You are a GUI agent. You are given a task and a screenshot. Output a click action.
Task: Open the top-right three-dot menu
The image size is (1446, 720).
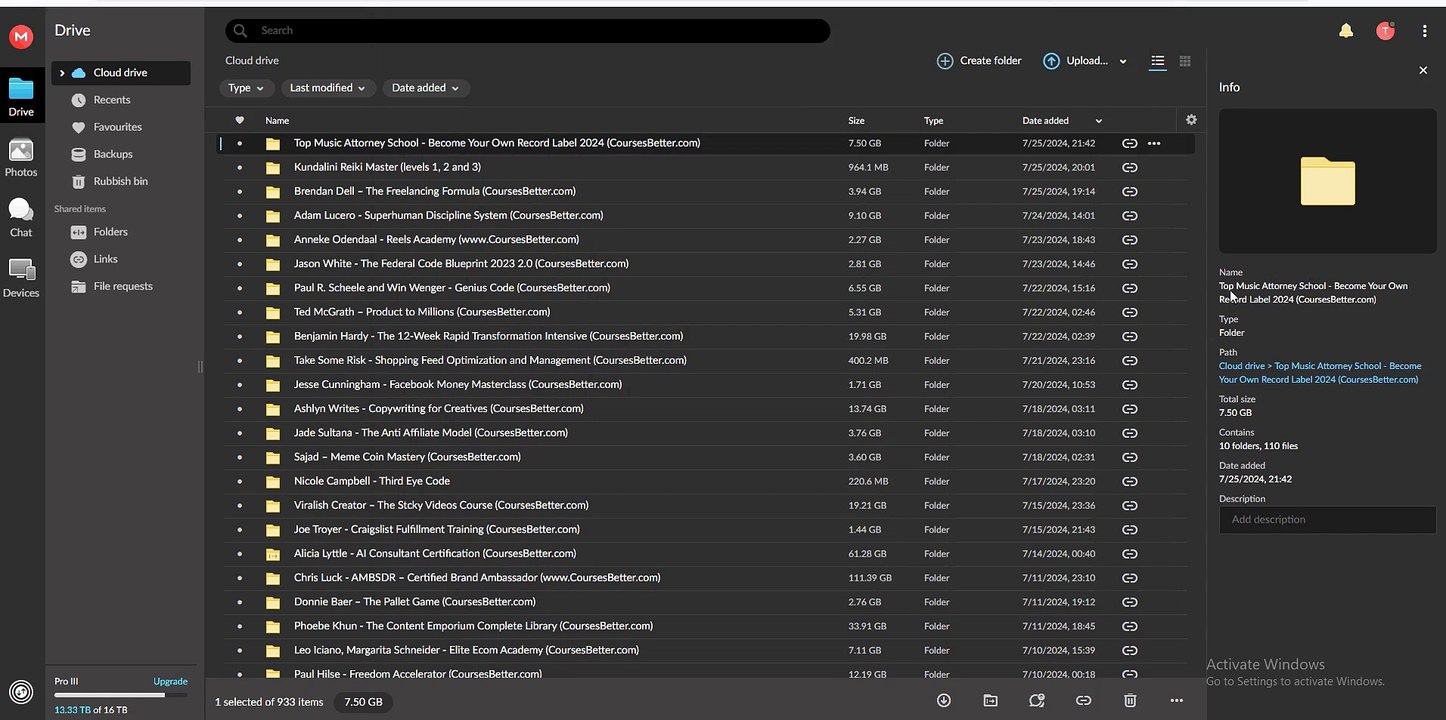point(1424,31)
